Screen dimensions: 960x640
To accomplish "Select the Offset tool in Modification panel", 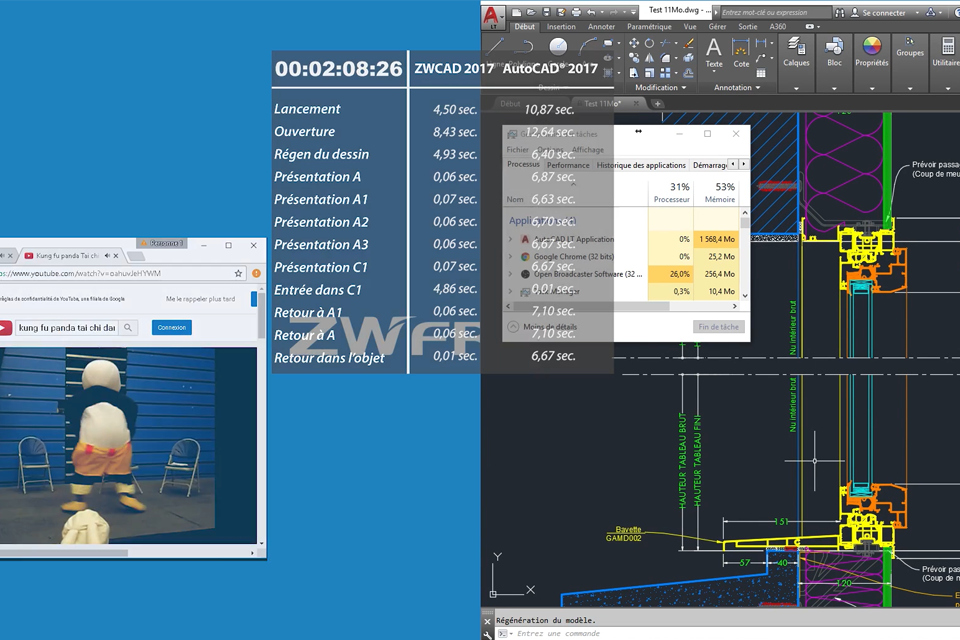I will coord(688,73).
